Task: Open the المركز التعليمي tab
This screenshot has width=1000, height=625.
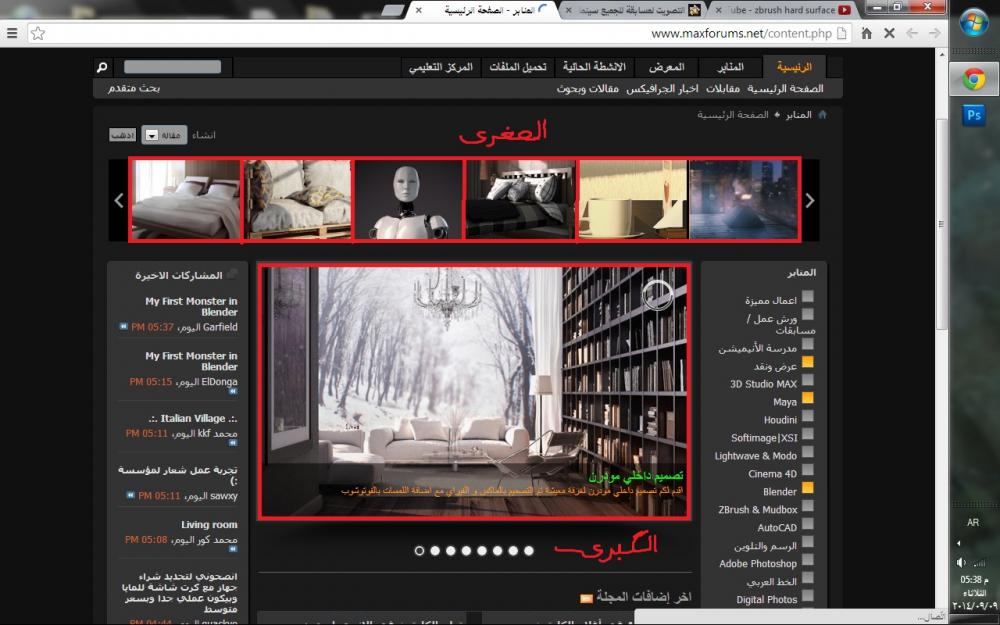Action: point(441,67)
